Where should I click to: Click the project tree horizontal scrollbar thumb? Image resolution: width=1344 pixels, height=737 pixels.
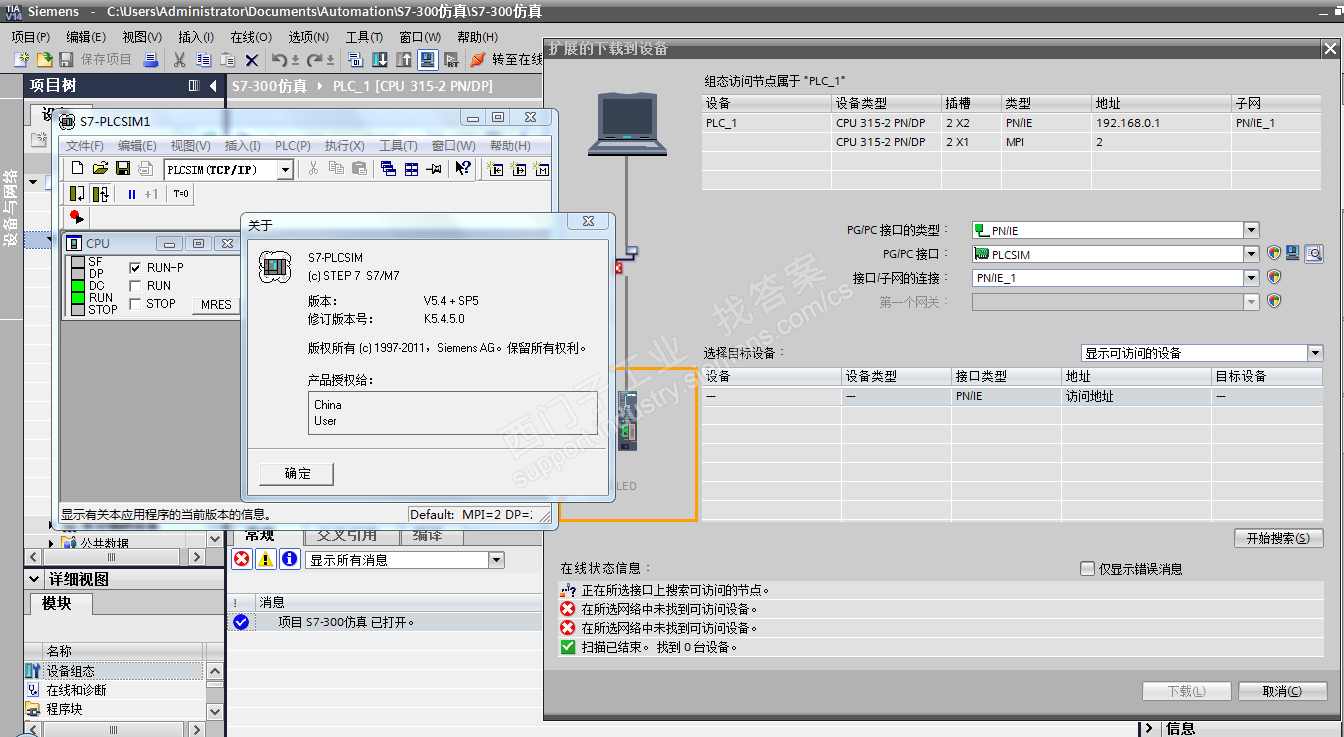point(112,558)
